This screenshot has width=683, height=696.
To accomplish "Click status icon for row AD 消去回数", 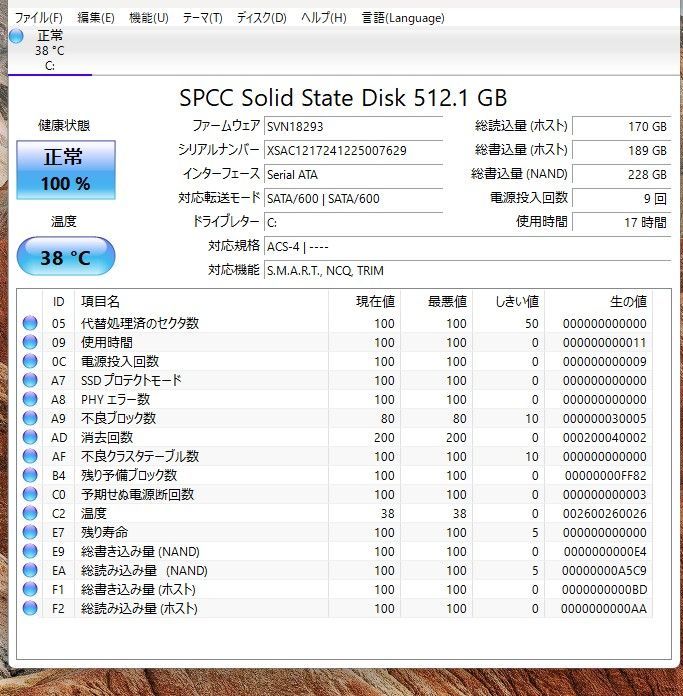I will pyautogui.click(x=30, y=437).
